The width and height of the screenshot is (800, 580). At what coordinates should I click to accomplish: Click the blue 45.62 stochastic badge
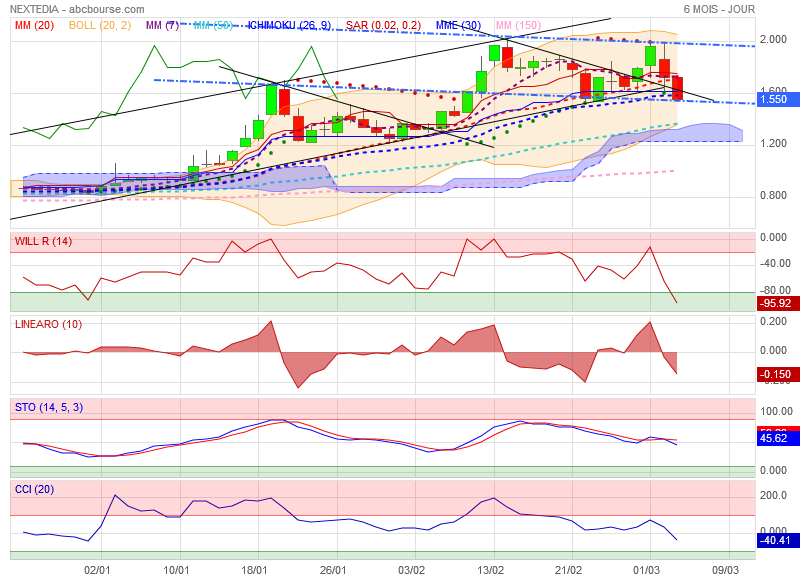pyautogui.click(x=778, y=438)
